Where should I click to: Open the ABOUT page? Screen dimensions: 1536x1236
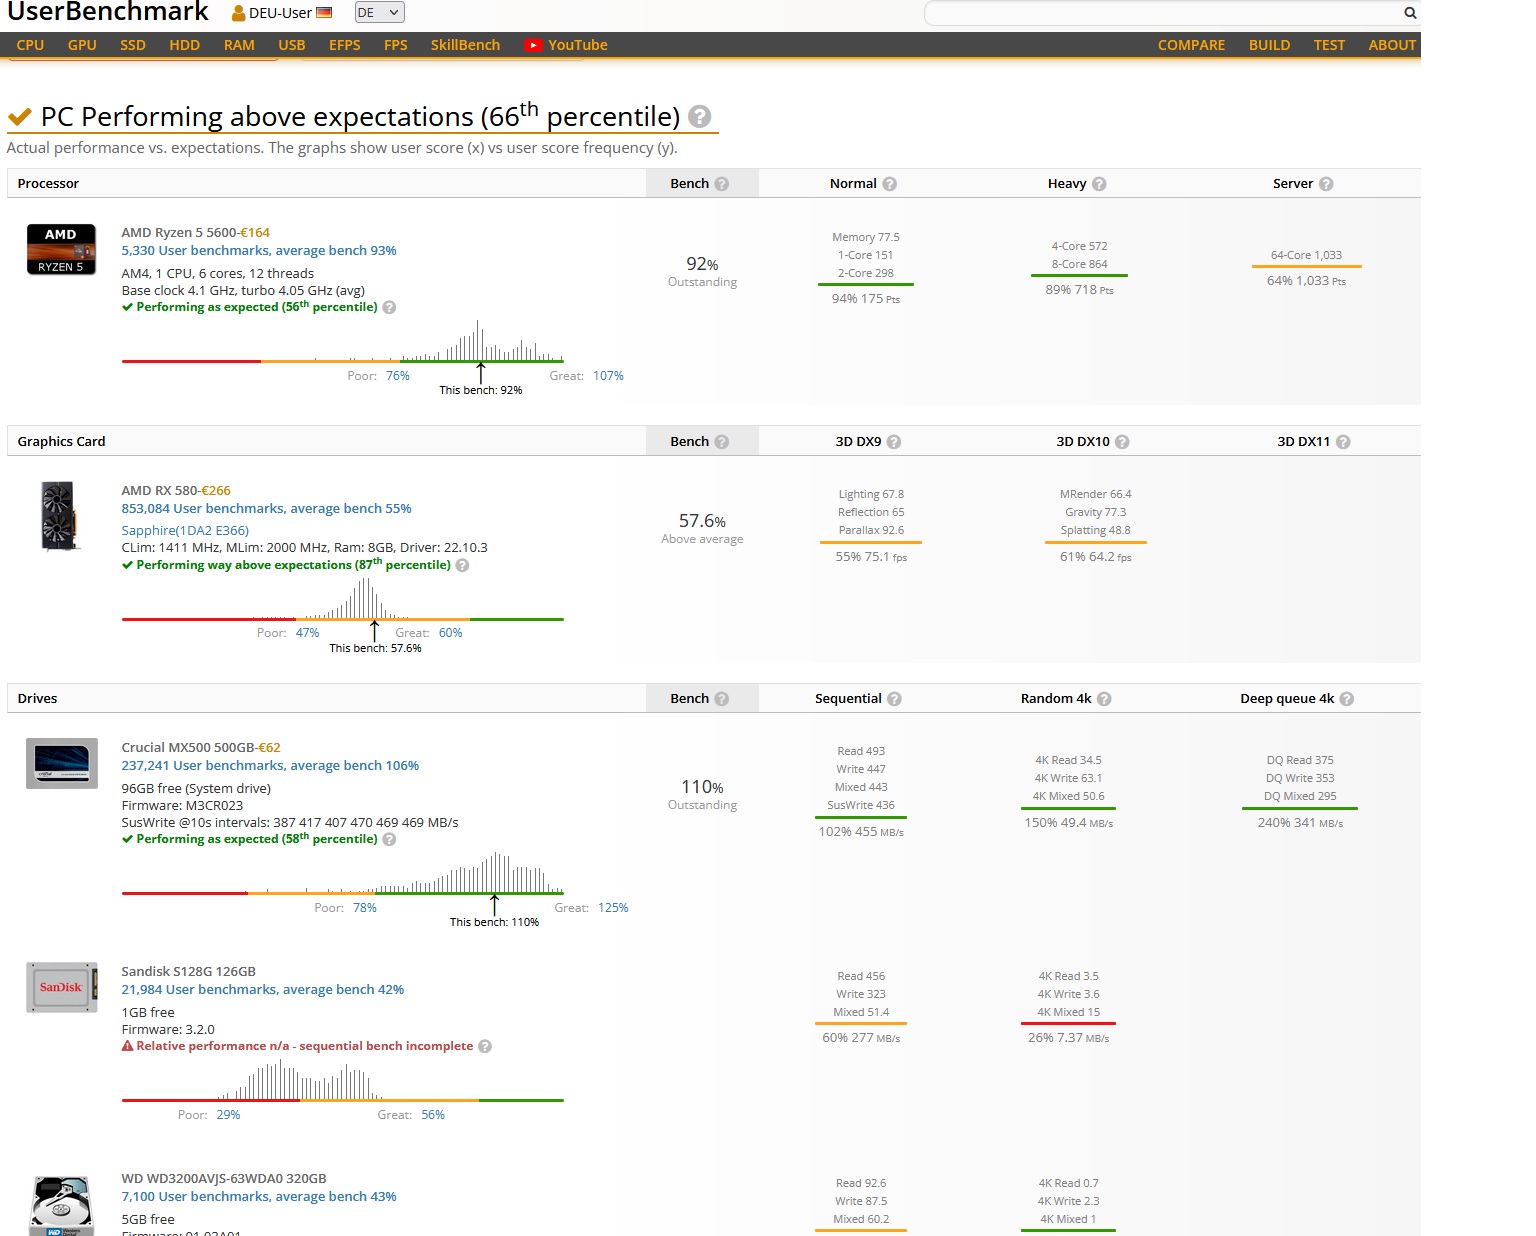click(x=1392, y=45)
